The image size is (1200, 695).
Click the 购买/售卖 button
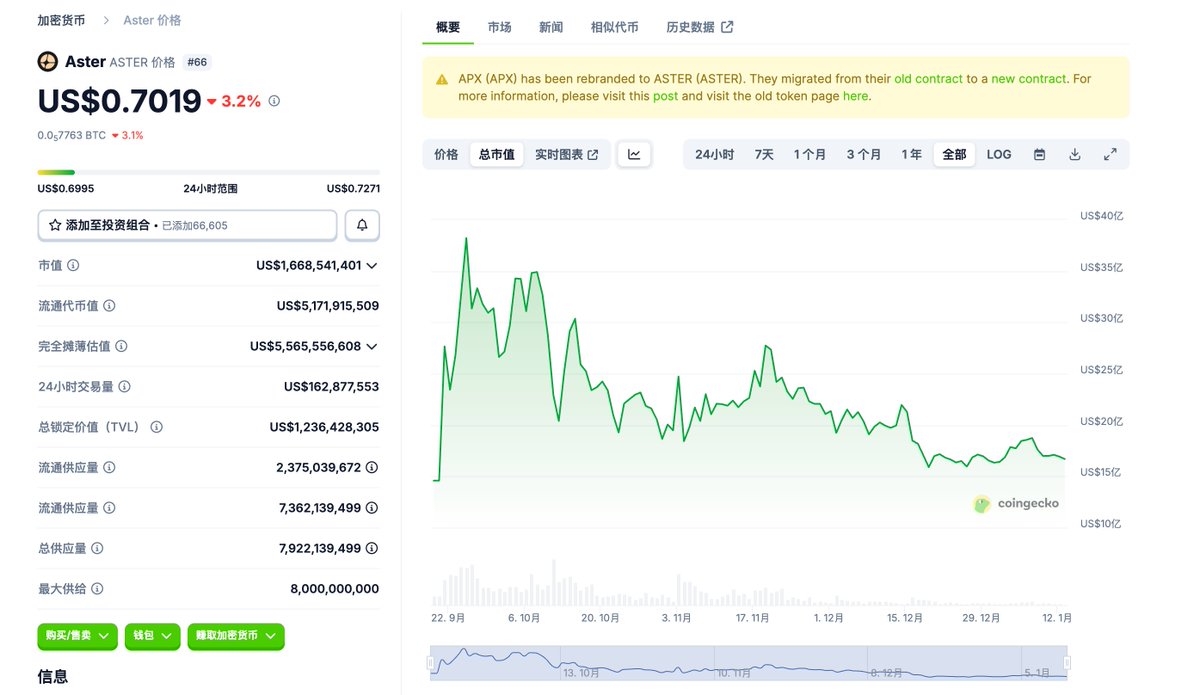pos(77,636)
